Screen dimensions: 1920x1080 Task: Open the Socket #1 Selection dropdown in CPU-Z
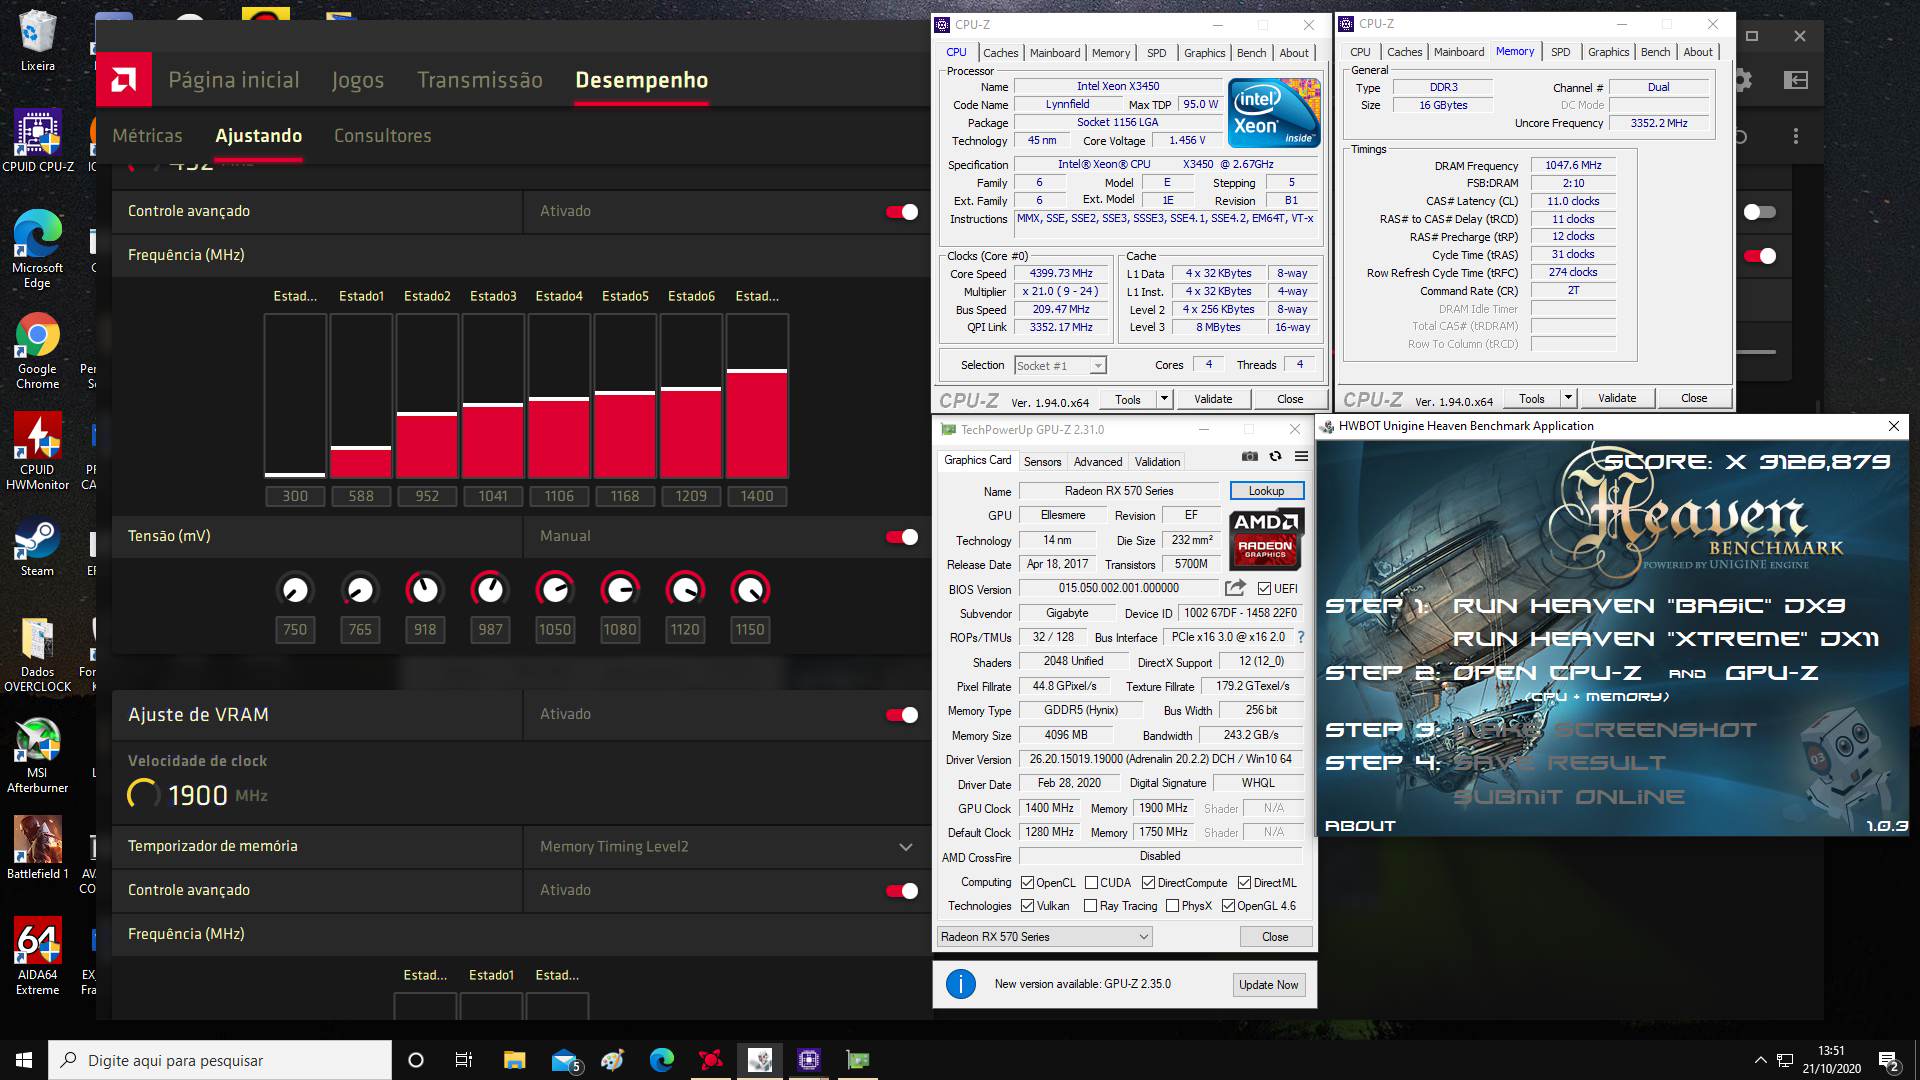pos(1060,366)
